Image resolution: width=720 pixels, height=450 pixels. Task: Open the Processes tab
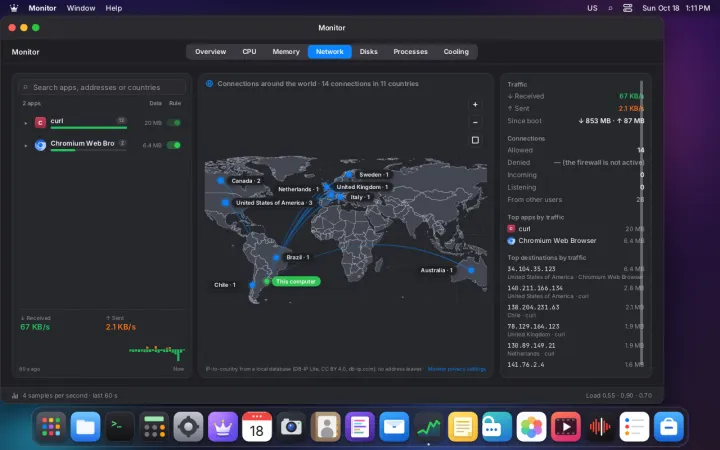(410, 52)
